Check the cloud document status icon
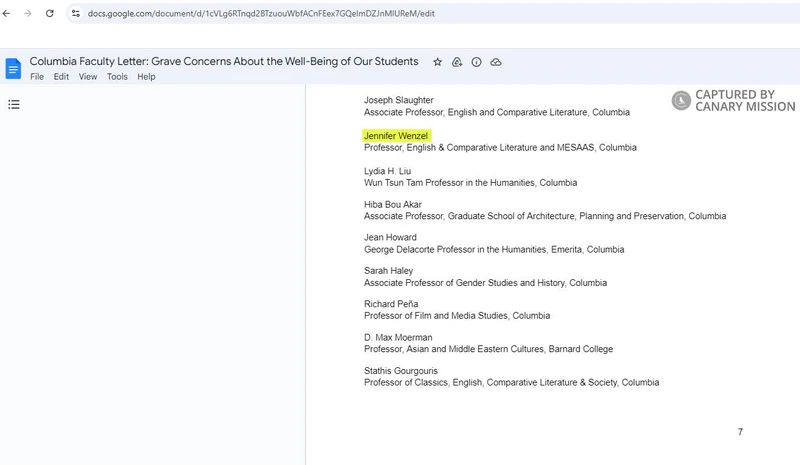Viewport: 800px width, 465px height. [x=496, y=62]
